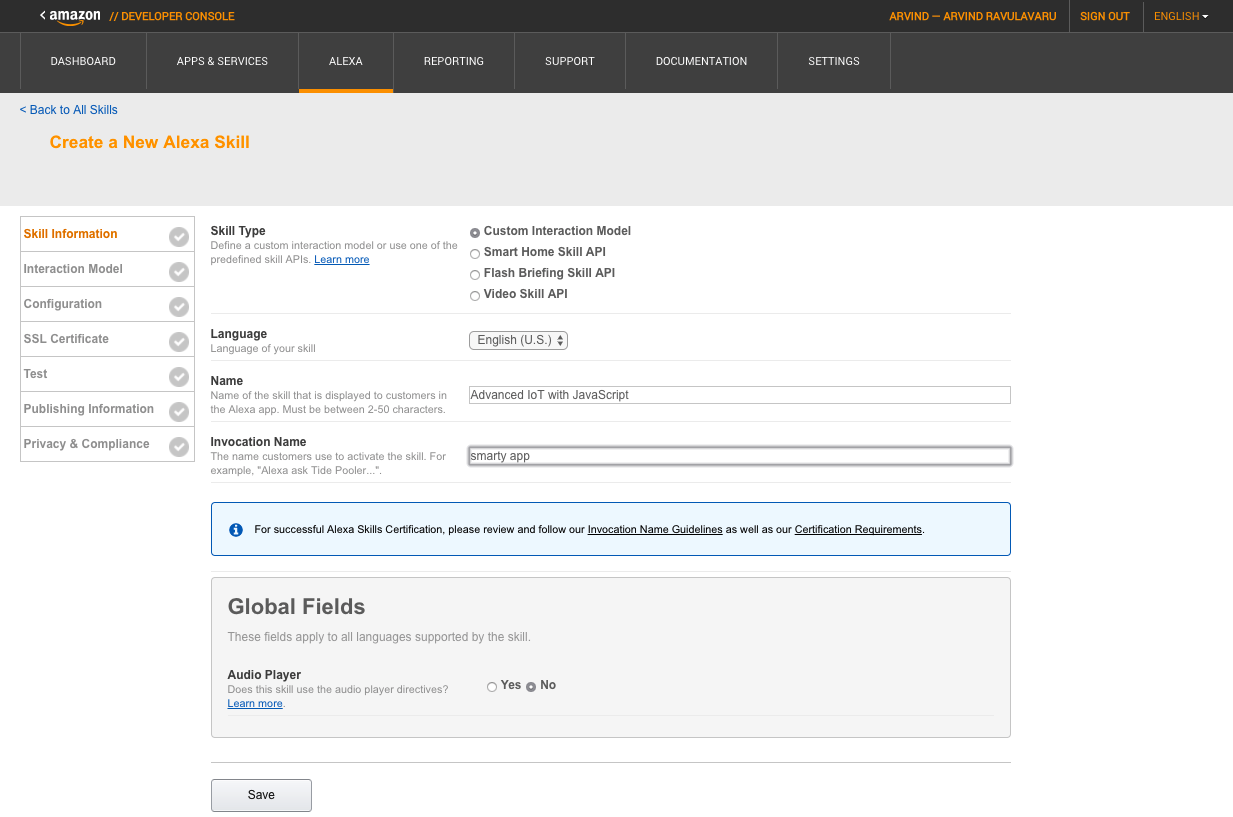Click into the Invocation Name text field
1233x817 pixels.
(x=739, y=456)
